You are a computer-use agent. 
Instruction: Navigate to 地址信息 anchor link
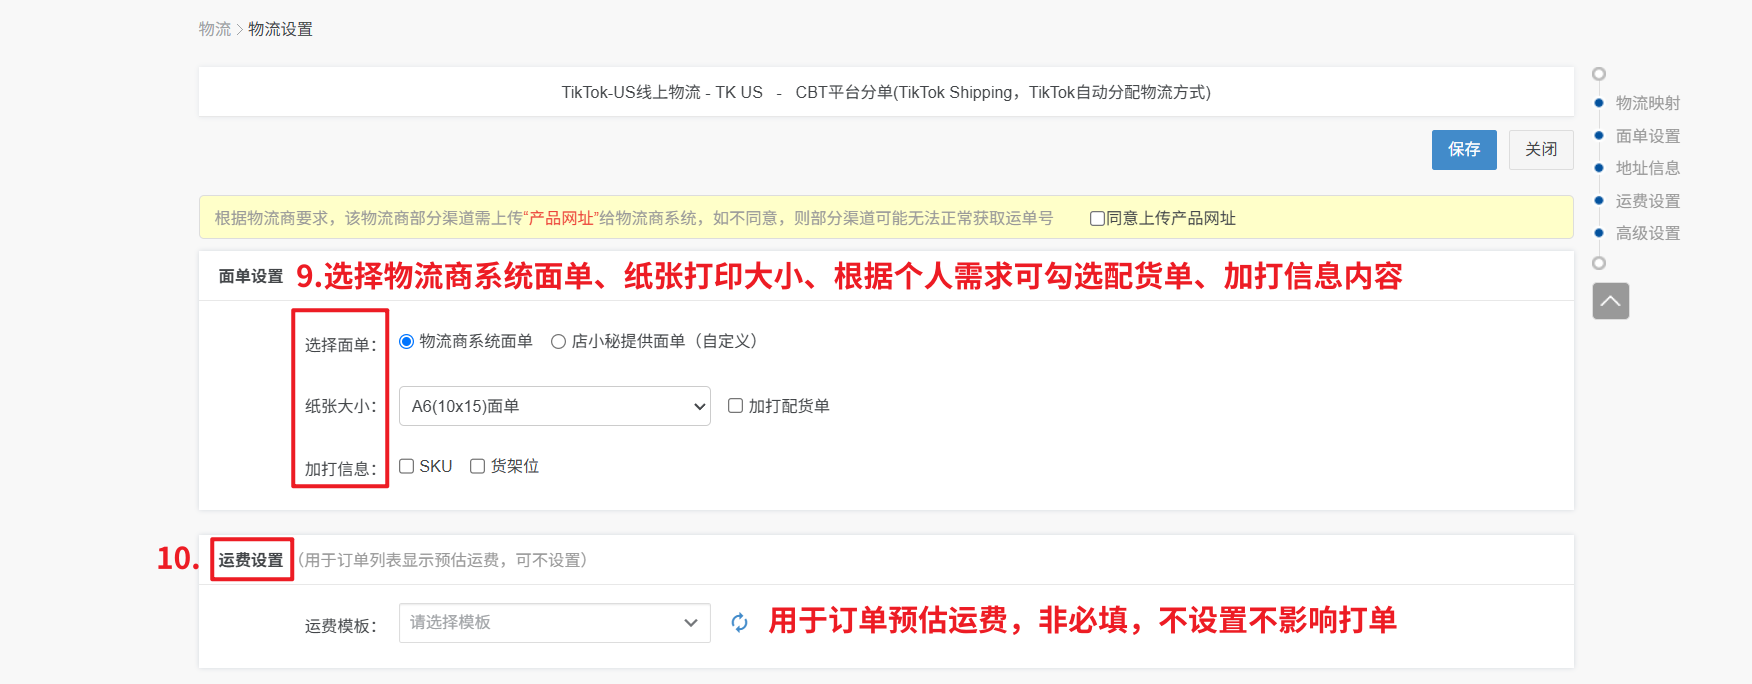tap(1647, 168)
